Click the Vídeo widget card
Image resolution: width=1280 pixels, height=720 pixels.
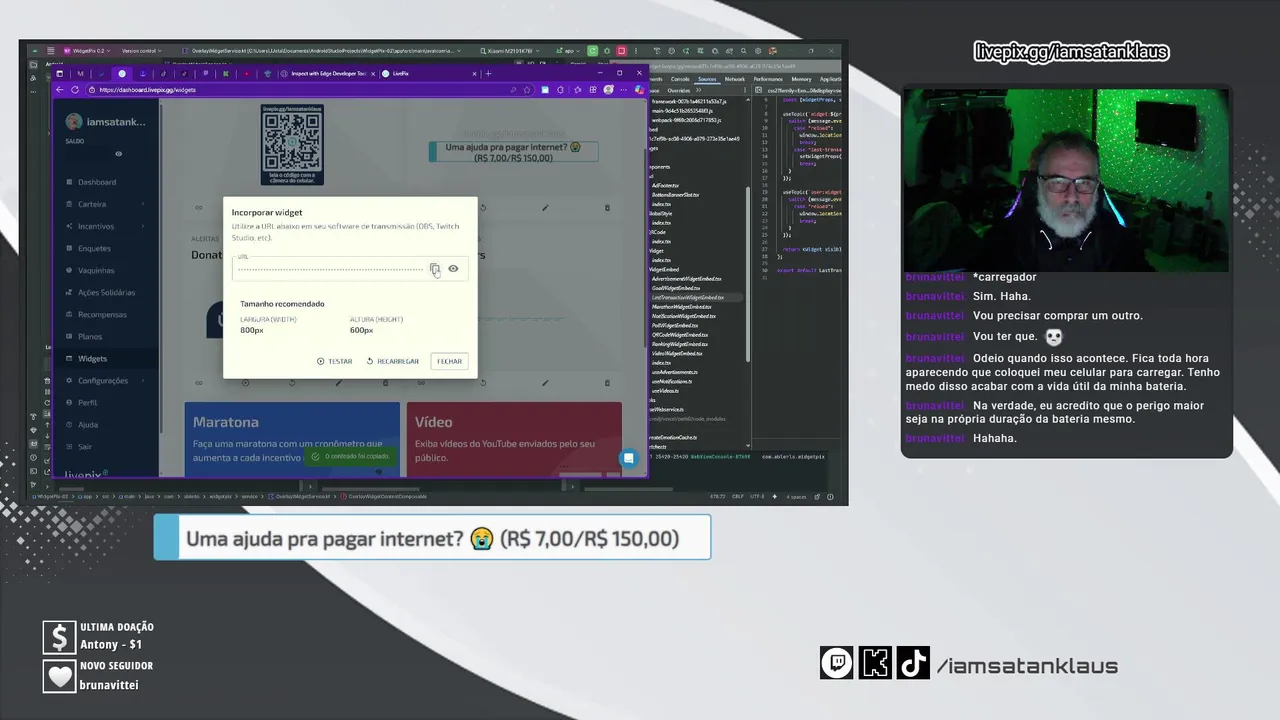(x=514, y=439)
